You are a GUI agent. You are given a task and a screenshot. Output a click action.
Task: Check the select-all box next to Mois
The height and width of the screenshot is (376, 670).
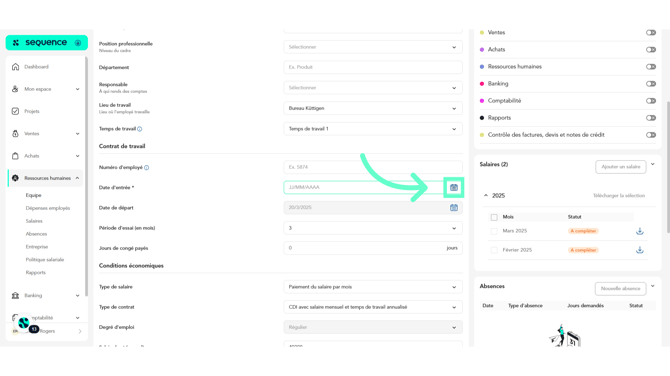point(494,217)
